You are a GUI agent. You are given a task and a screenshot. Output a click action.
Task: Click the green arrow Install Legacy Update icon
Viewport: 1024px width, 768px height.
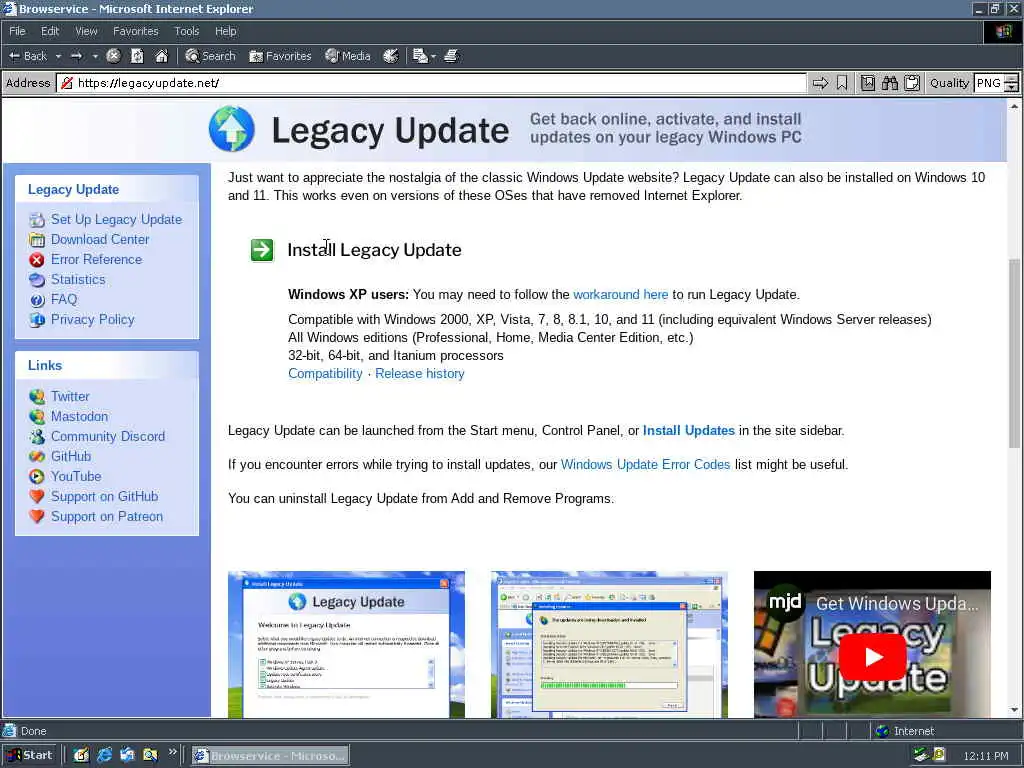[x=262, y=249]
